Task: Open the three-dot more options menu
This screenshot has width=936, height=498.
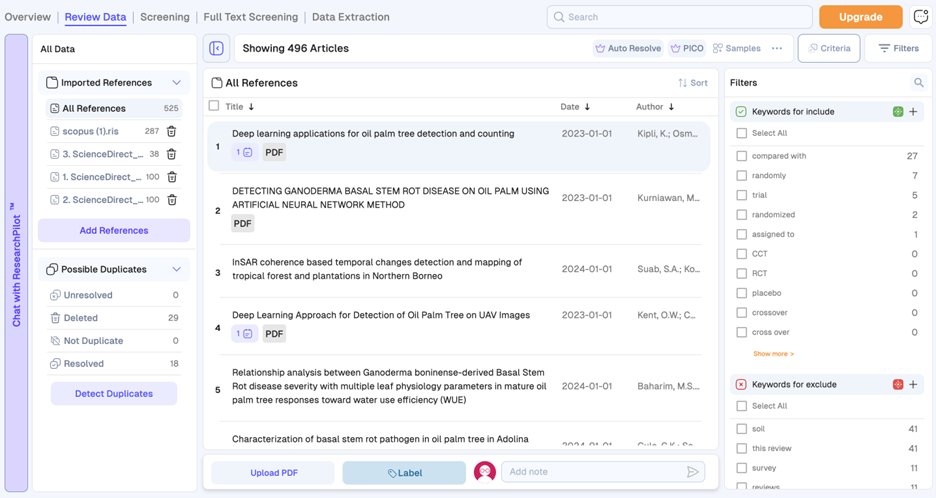Action: (x=777, y=48)
